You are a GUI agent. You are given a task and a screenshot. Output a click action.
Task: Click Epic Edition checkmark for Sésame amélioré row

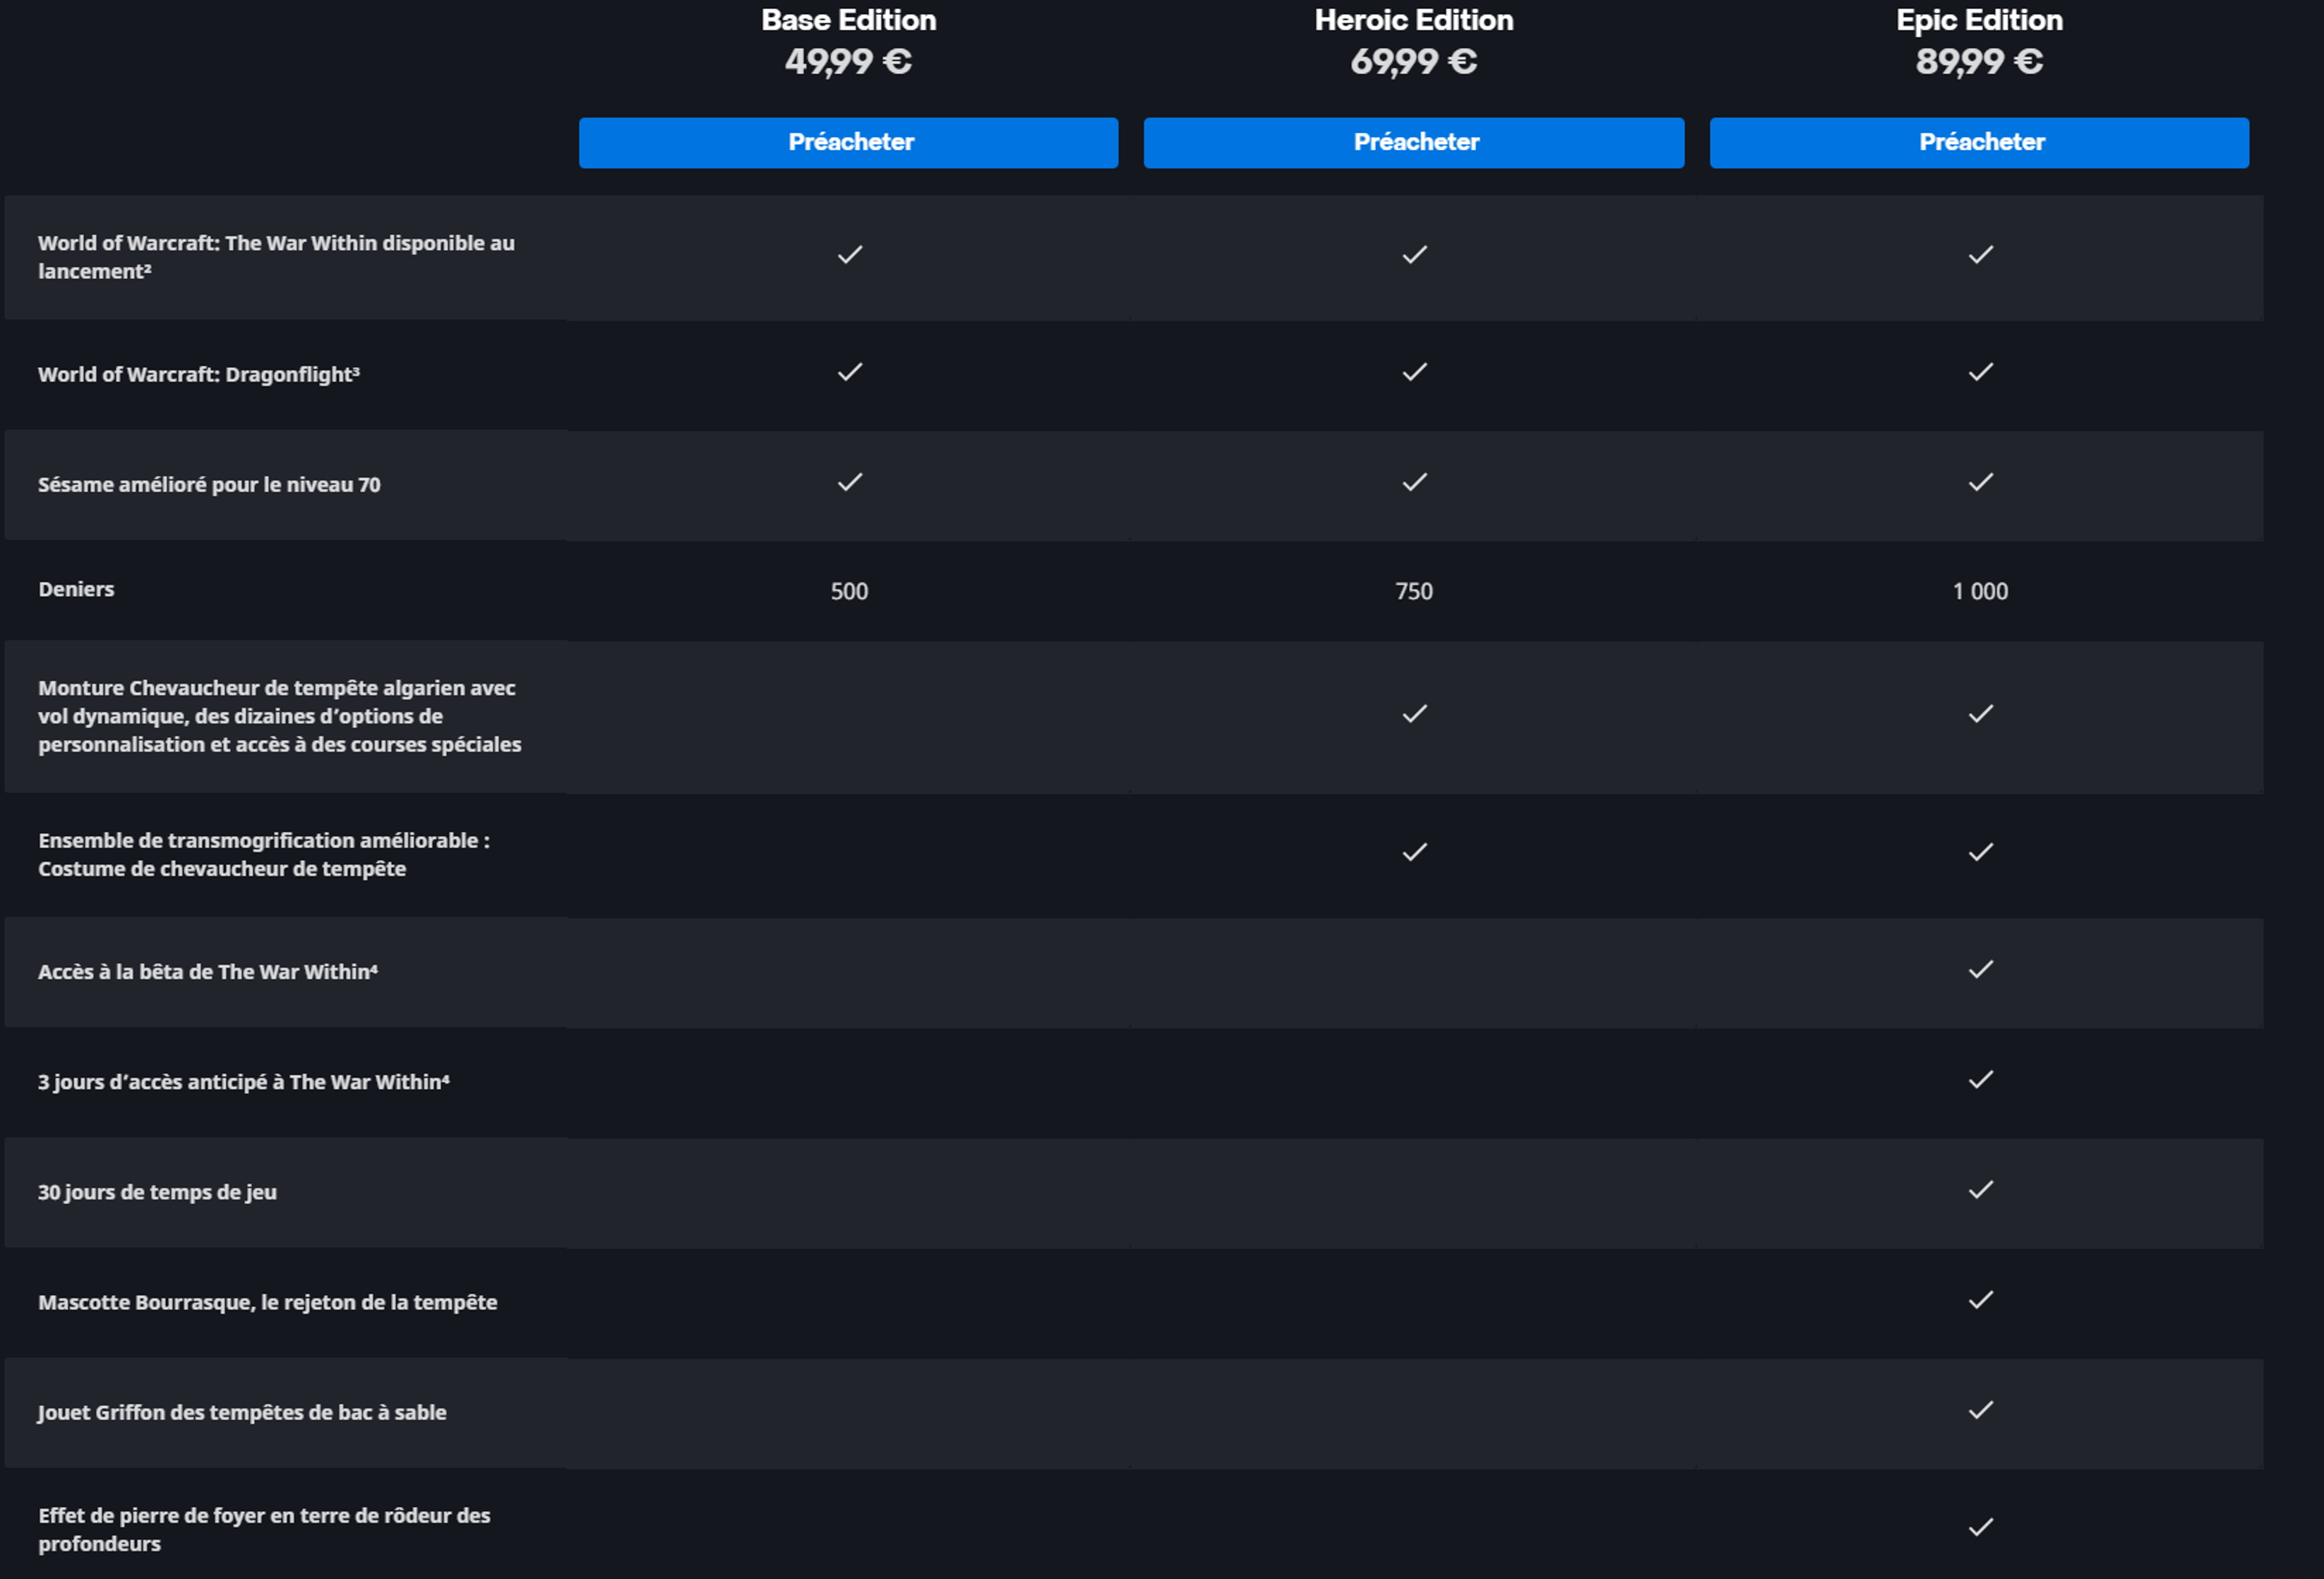point(1981,482)
